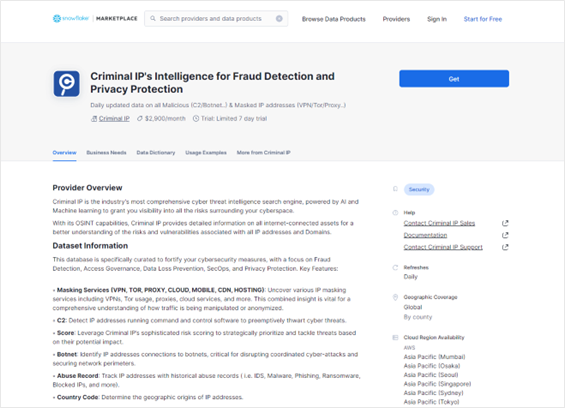Click the Botnet bullet label
This screenshot has width=565, height=408.
[x=67, y=354]
